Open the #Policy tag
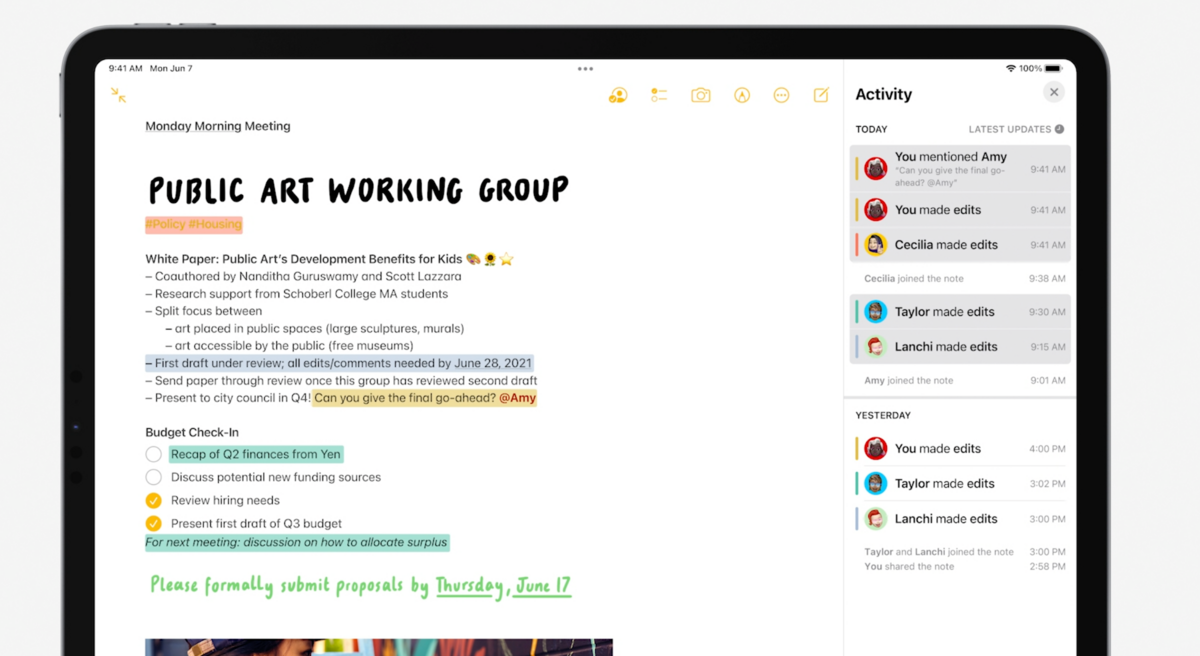 165,224
